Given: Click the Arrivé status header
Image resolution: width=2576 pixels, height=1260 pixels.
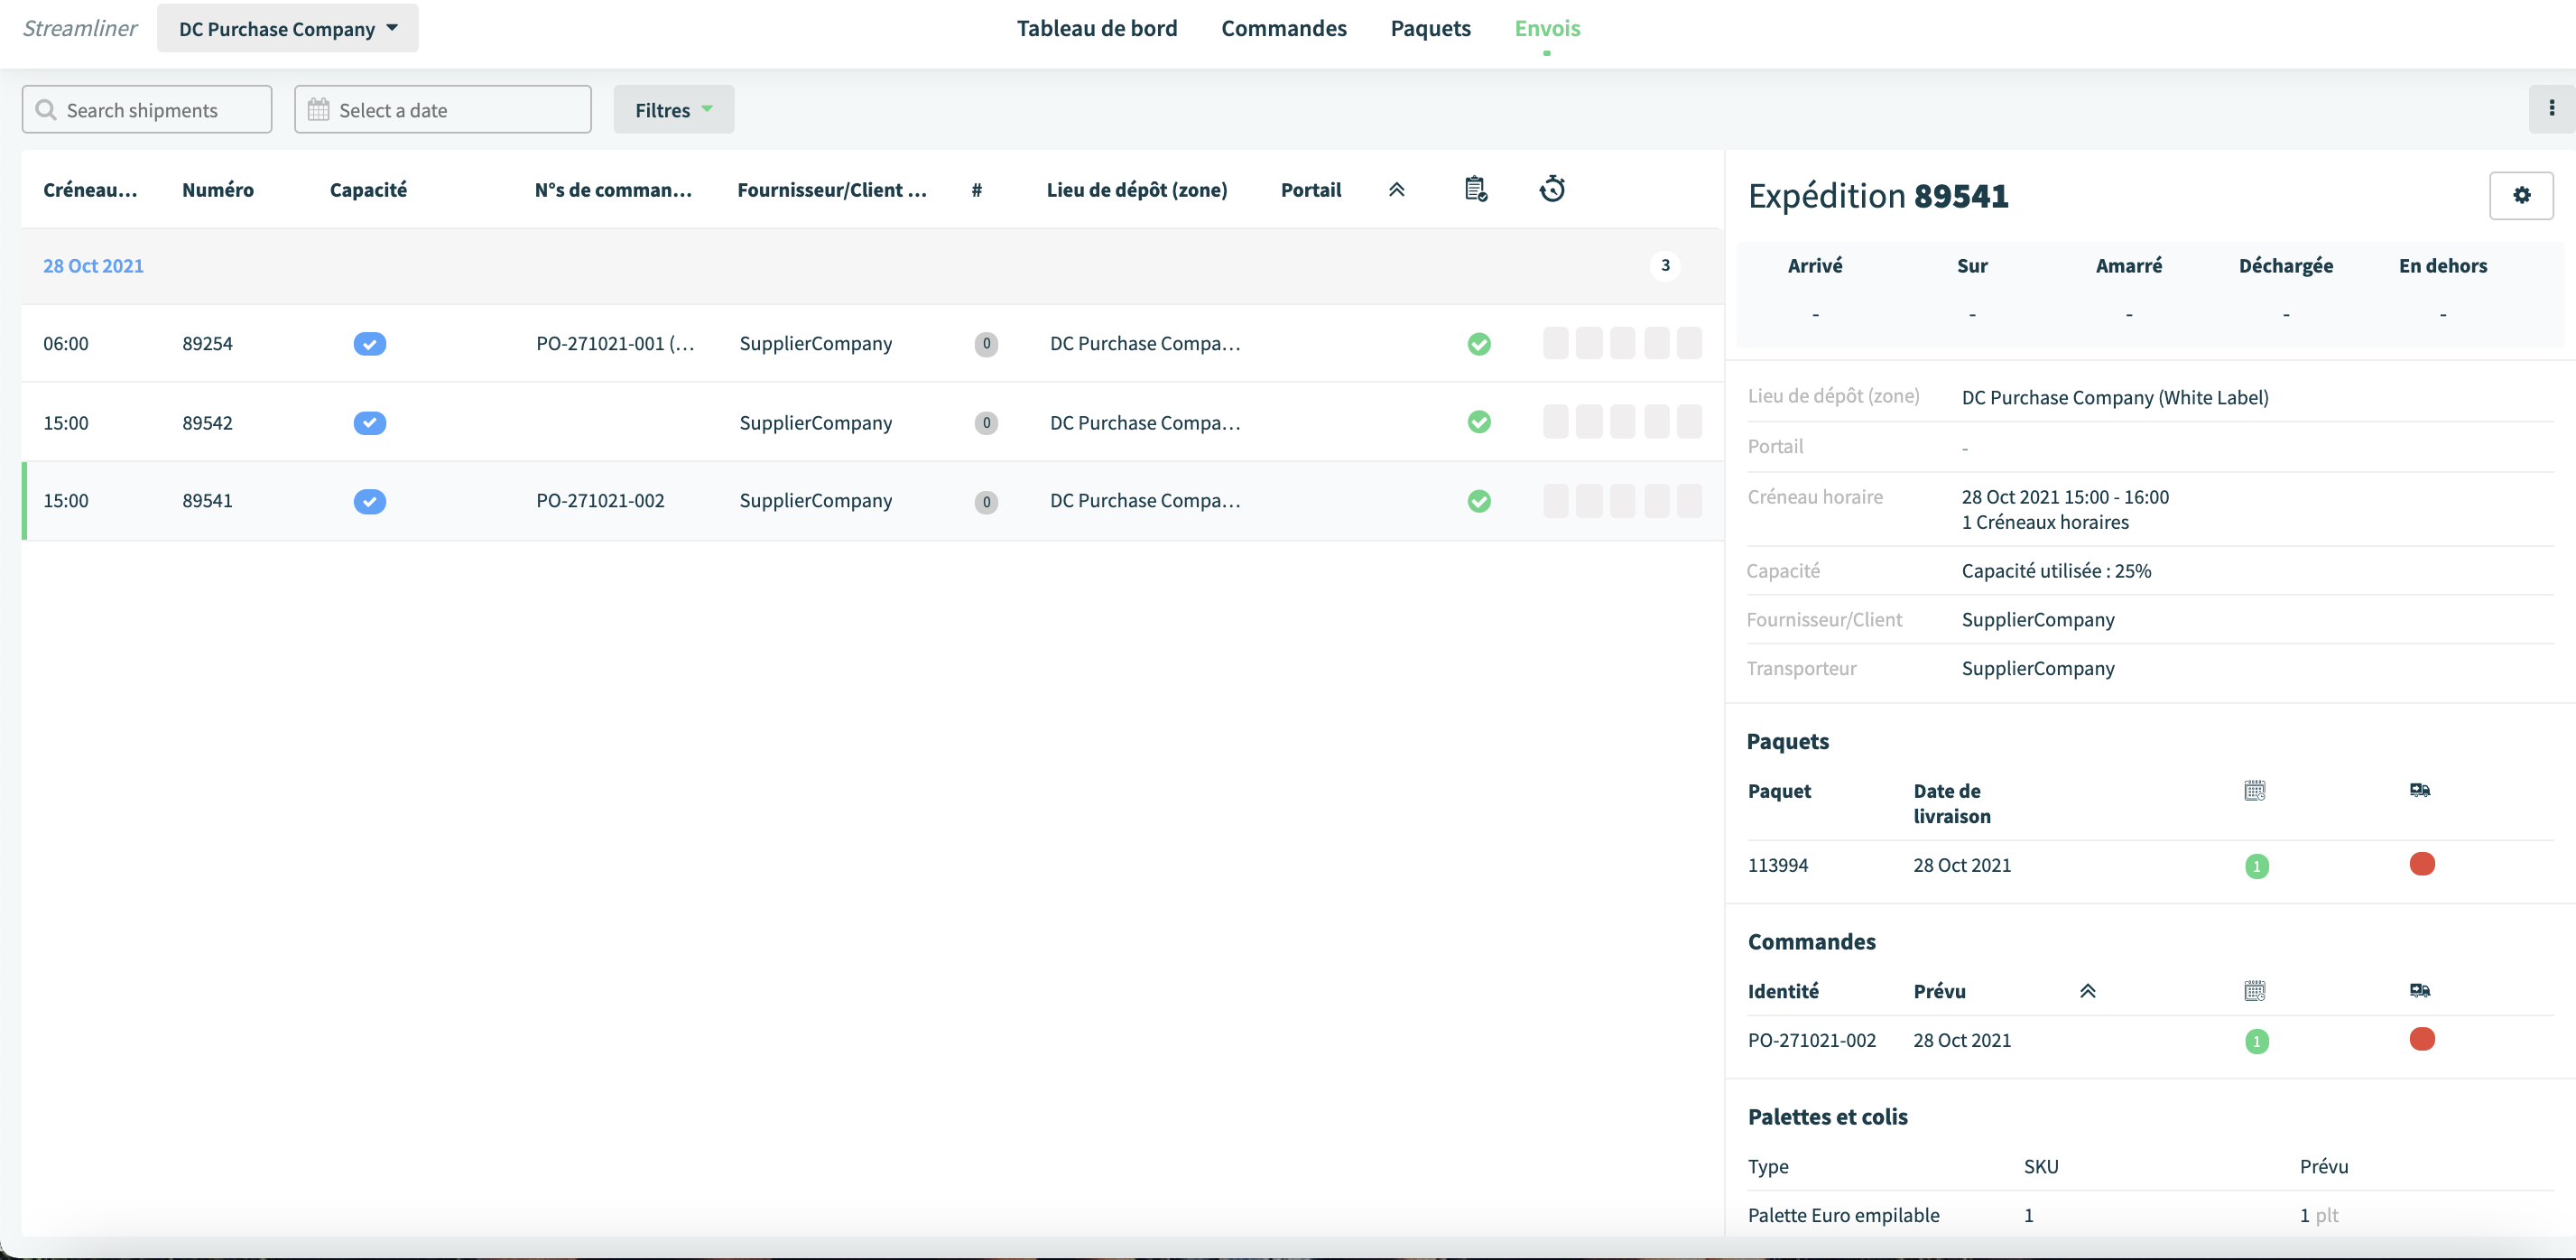Looking at the screenshot, I should click(1815, 265).
